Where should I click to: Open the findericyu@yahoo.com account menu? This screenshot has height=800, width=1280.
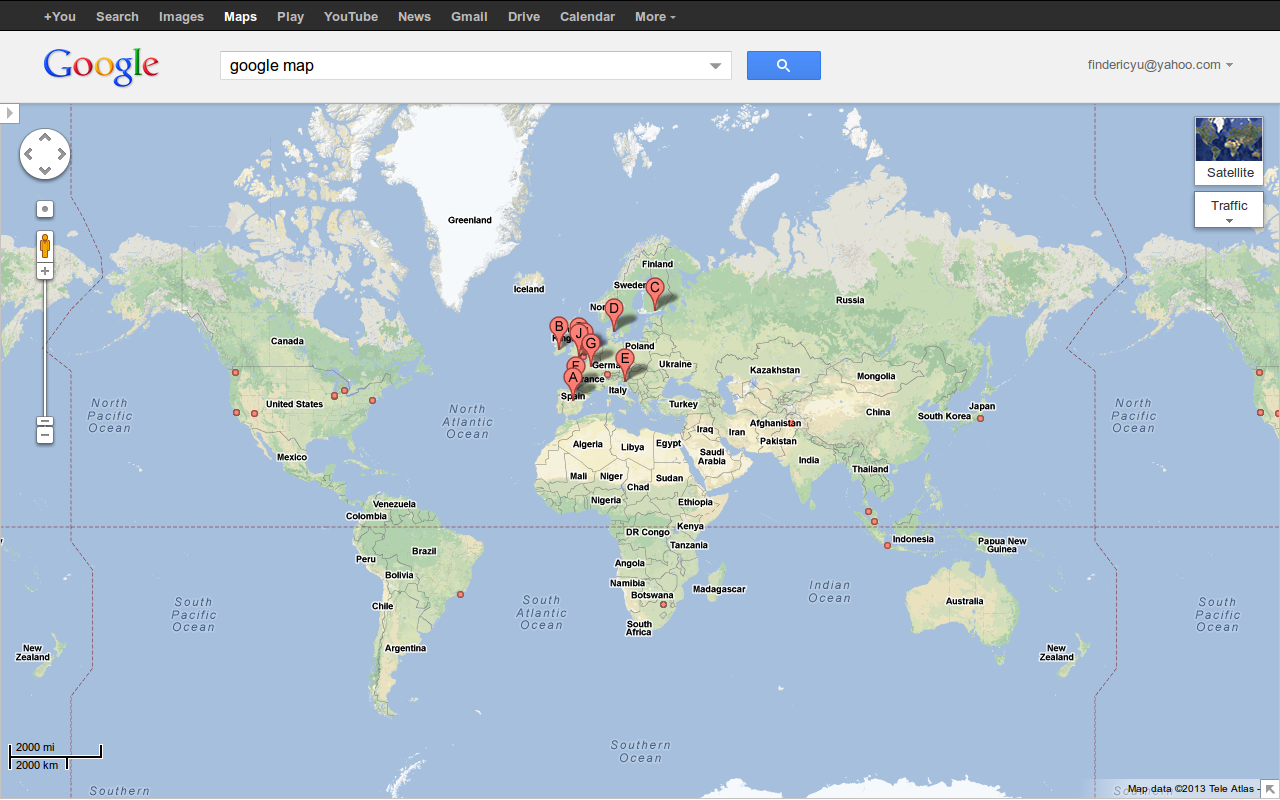[1160, 65]
